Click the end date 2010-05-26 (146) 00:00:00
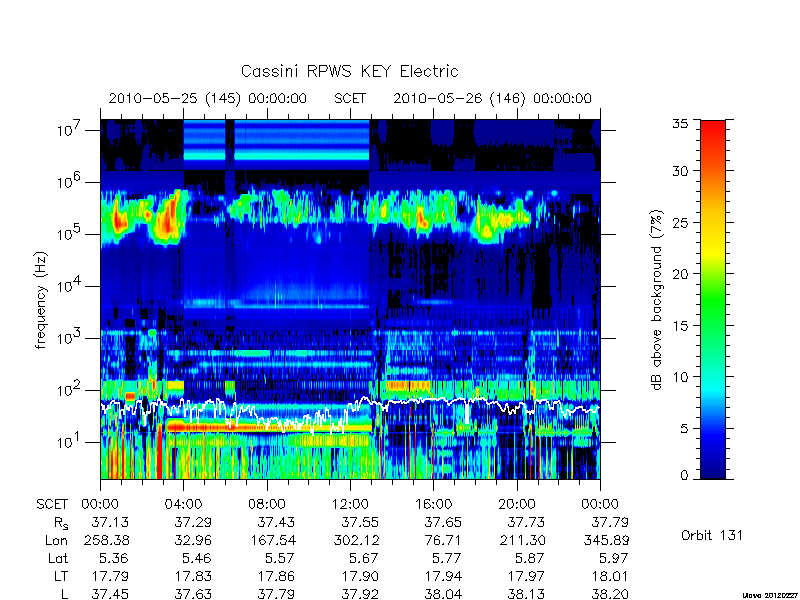This screenshot has height=600, width=800. pyautogui.click(x=492, y=98)
